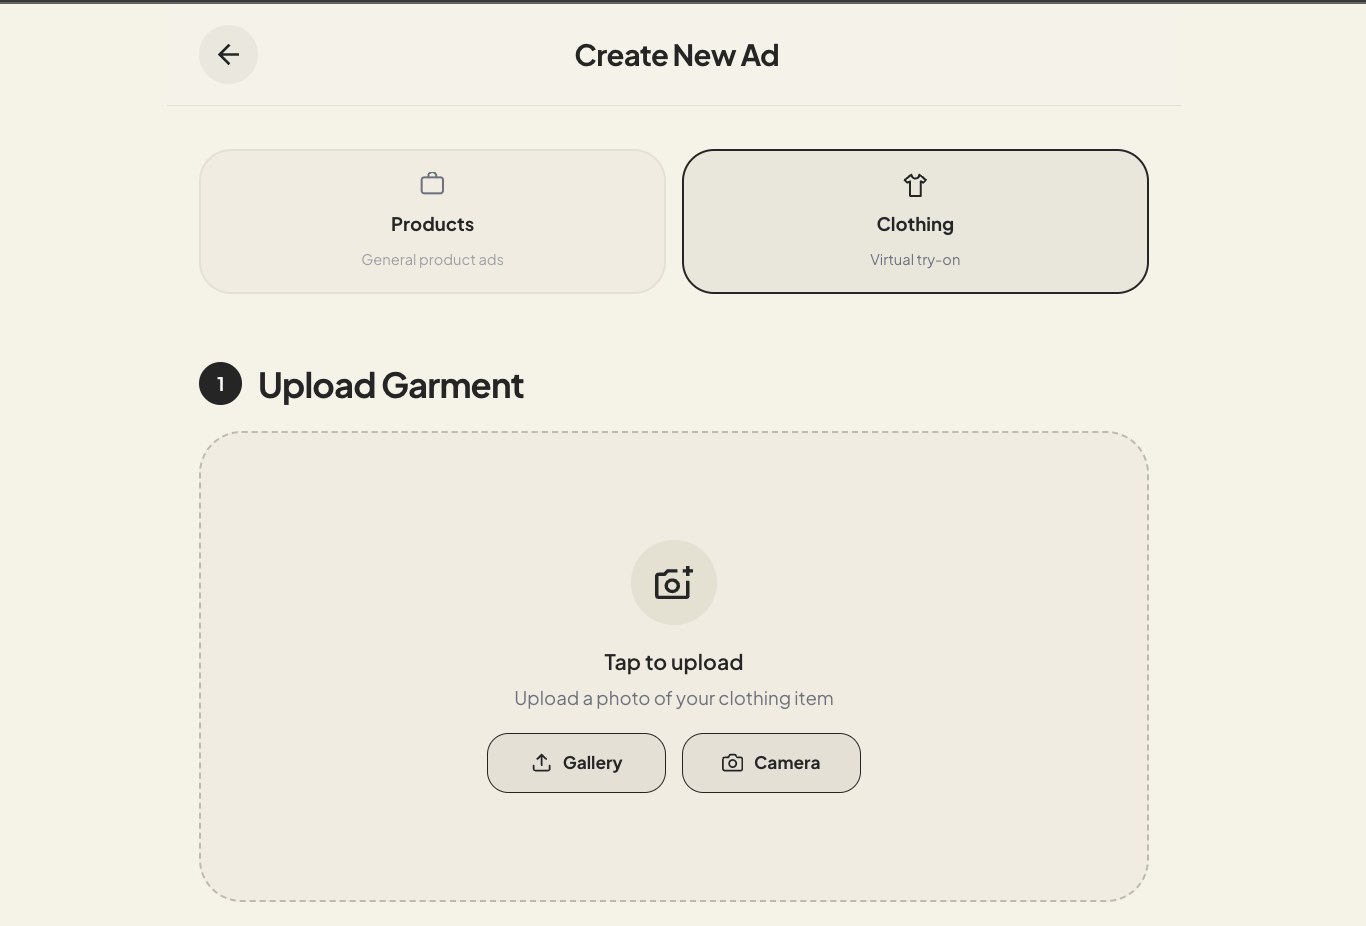1366x926 pixels.
Task: Open Gallery to pick a photo
Action: [576, 763]
